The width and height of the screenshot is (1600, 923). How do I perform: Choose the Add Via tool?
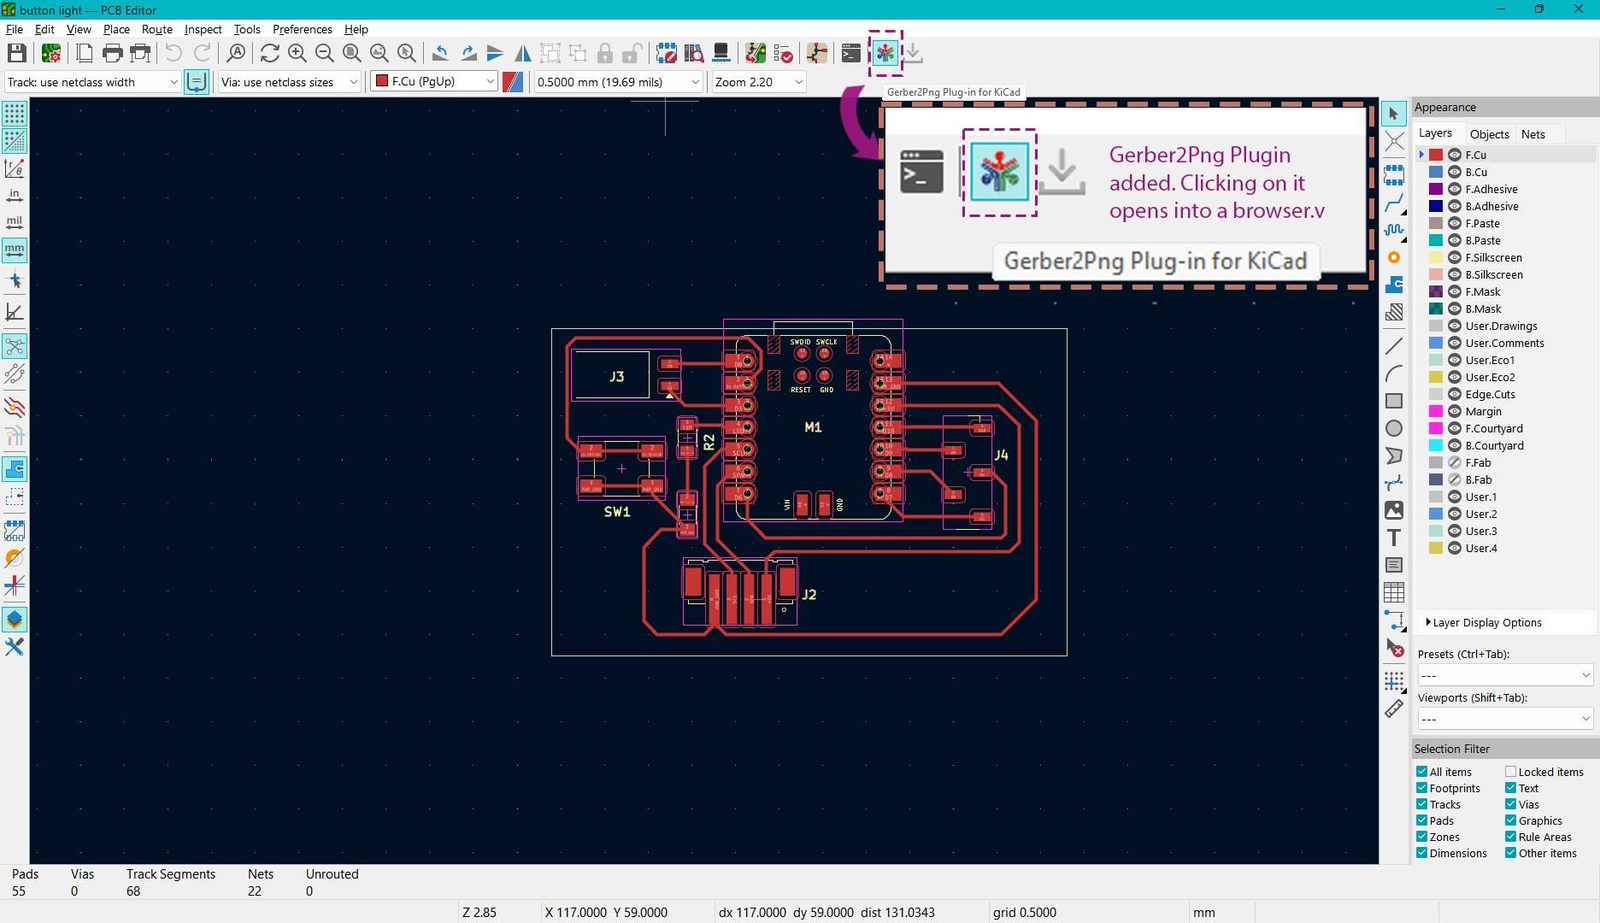tap(1394, 258)
